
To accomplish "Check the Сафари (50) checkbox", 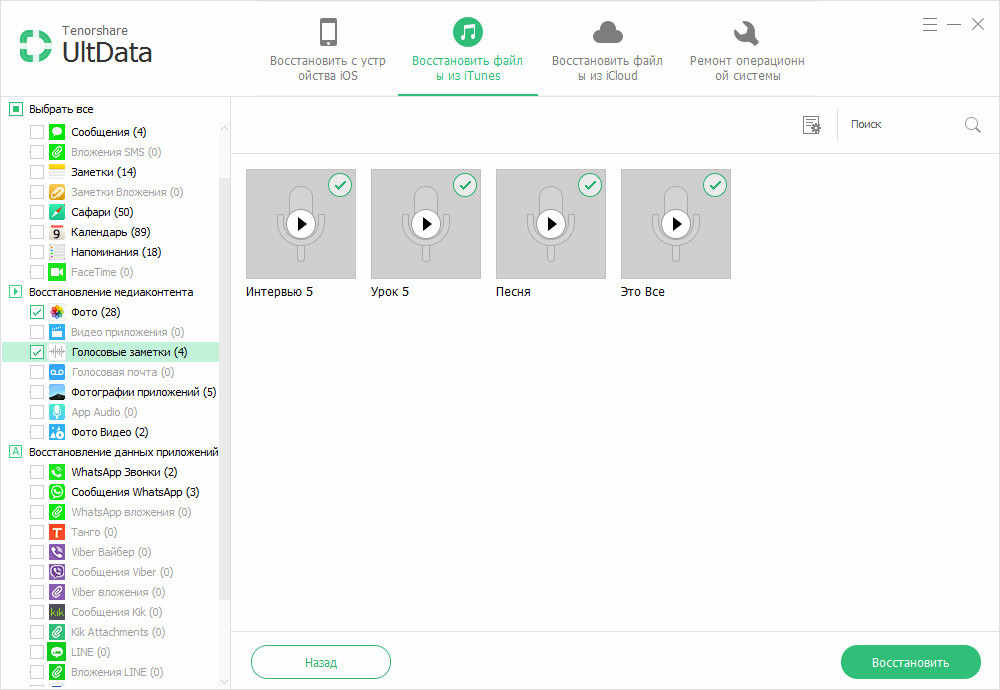I will (37, 212).
